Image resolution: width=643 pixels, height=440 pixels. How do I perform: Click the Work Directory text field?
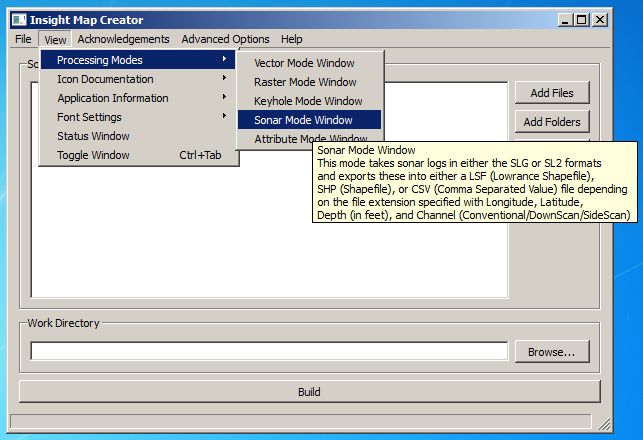(268, 352)
